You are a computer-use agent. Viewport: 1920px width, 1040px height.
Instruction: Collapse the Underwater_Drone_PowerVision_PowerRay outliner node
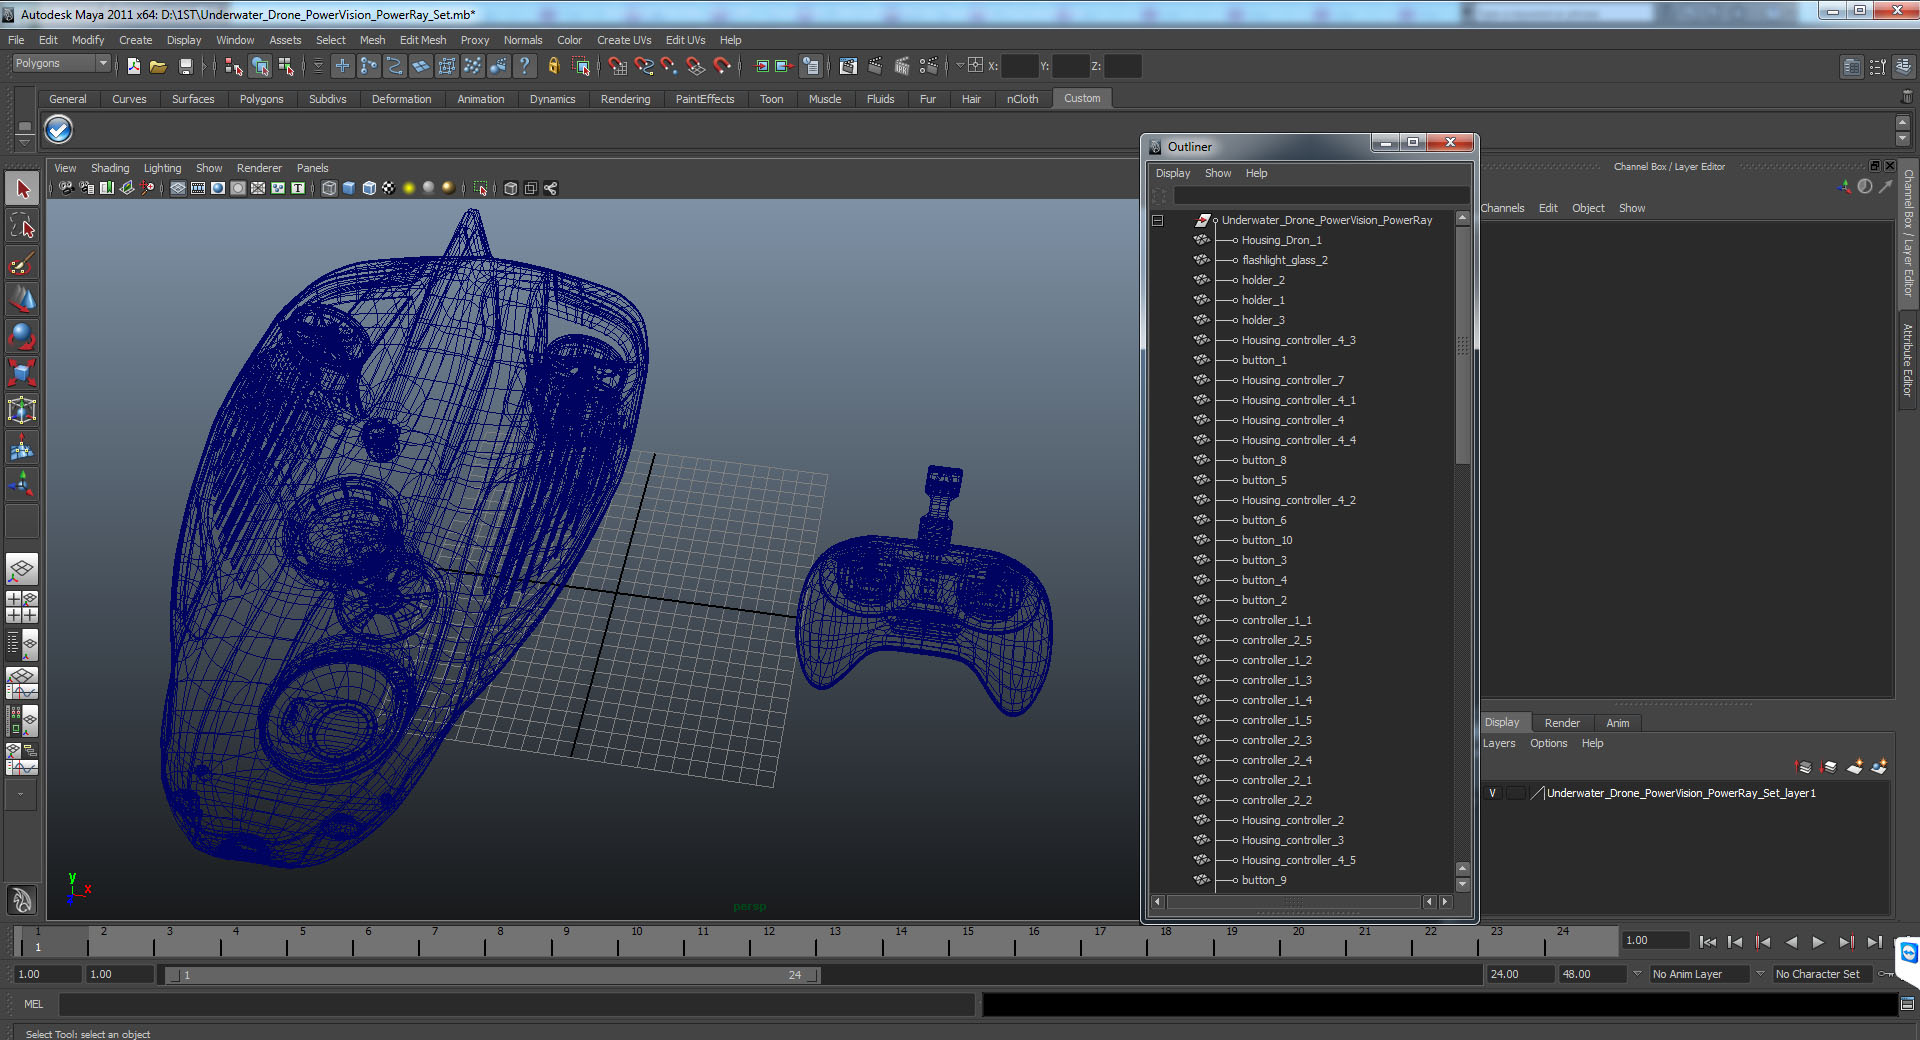(1157, 220)
